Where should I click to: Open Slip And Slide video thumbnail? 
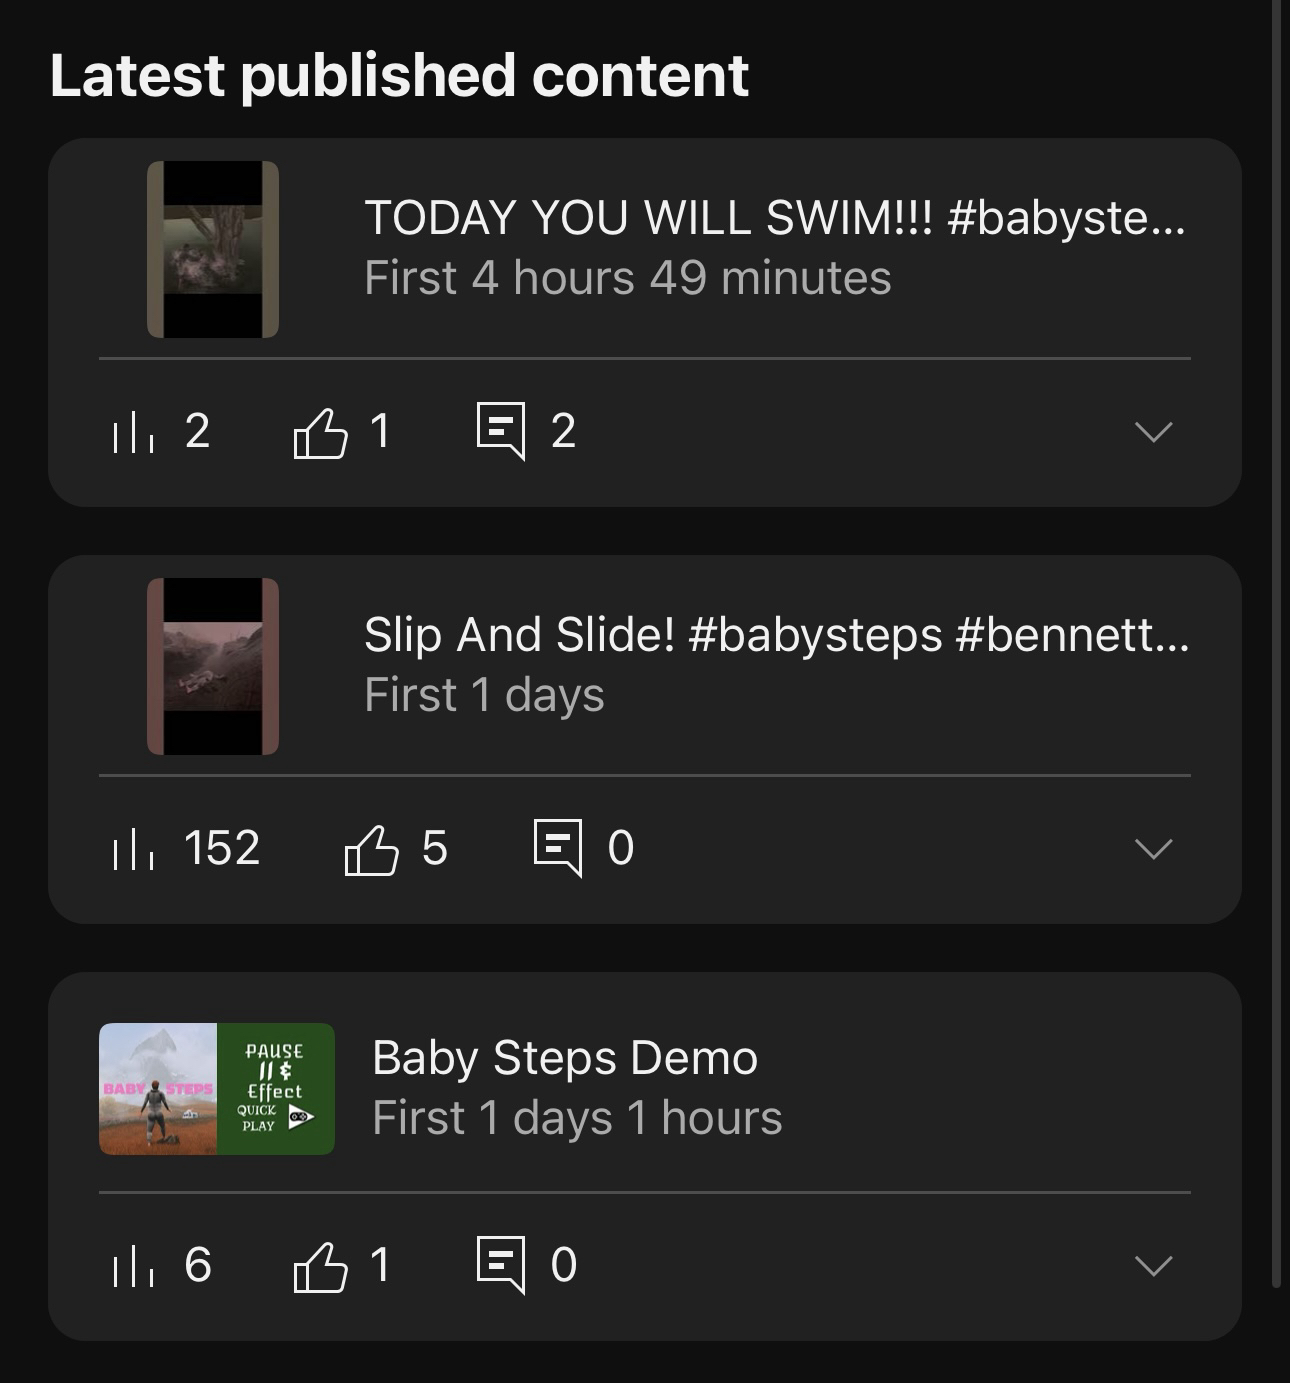(x=213, y=666)
